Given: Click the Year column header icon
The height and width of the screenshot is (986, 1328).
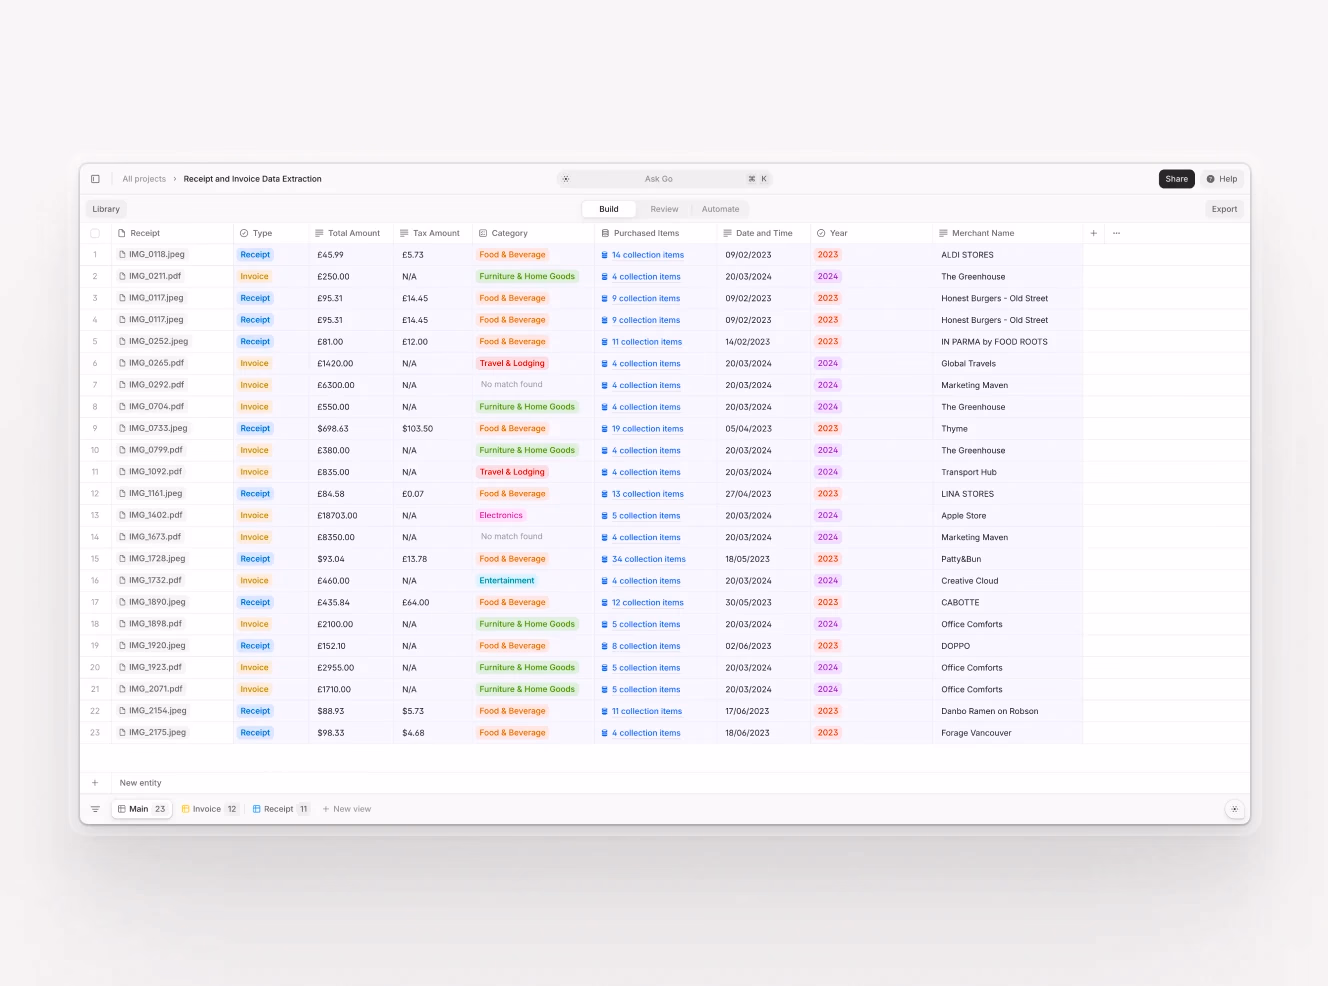Looking at the screenshot, I should (821, 233).
